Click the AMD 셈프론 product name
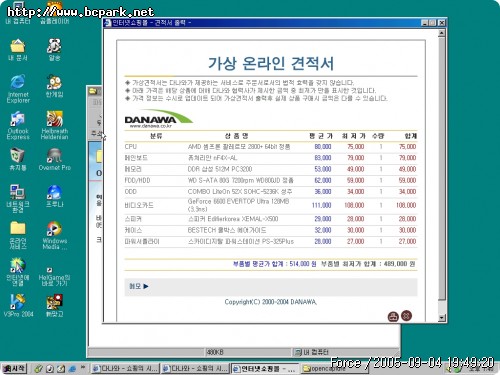500x375 pixels. click(x=239, y=147)
